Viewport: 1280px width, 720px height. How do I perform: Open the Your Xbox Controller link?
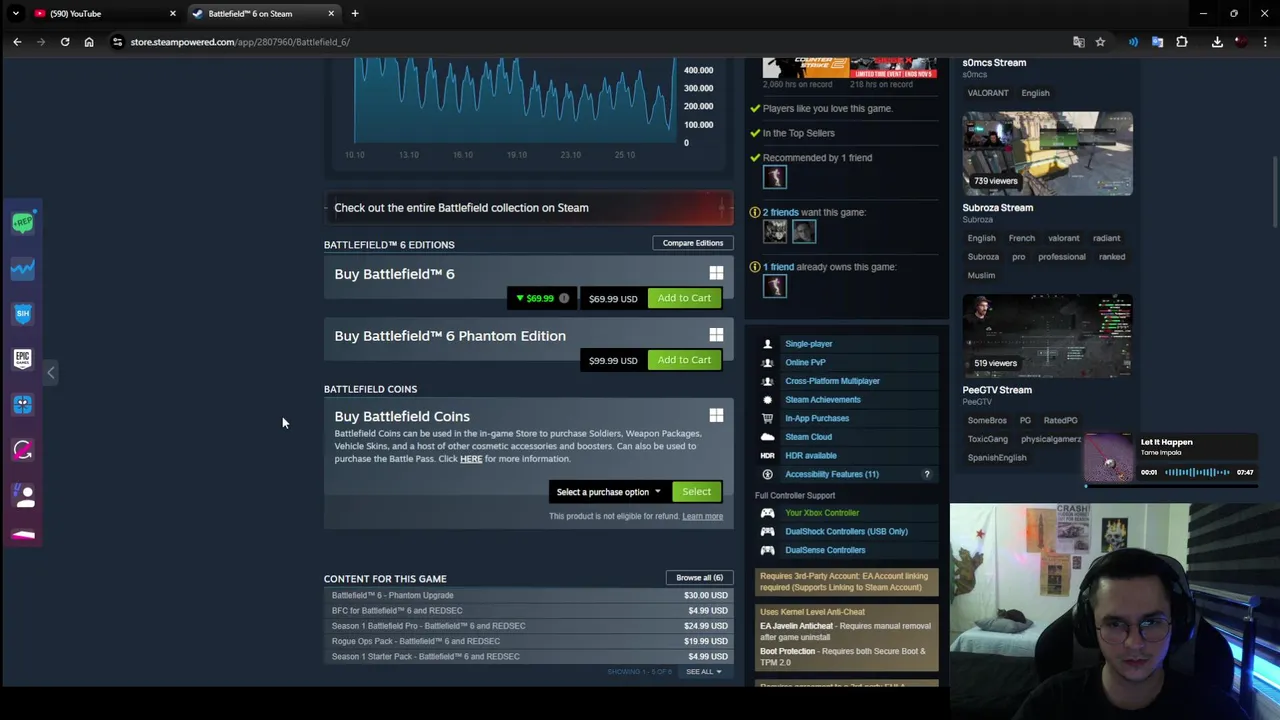tap(822, 513)
